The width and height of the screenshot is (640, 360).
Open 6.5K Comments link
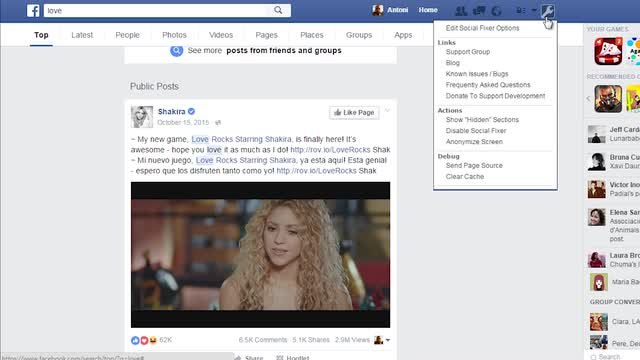click(x=263, y=340)
